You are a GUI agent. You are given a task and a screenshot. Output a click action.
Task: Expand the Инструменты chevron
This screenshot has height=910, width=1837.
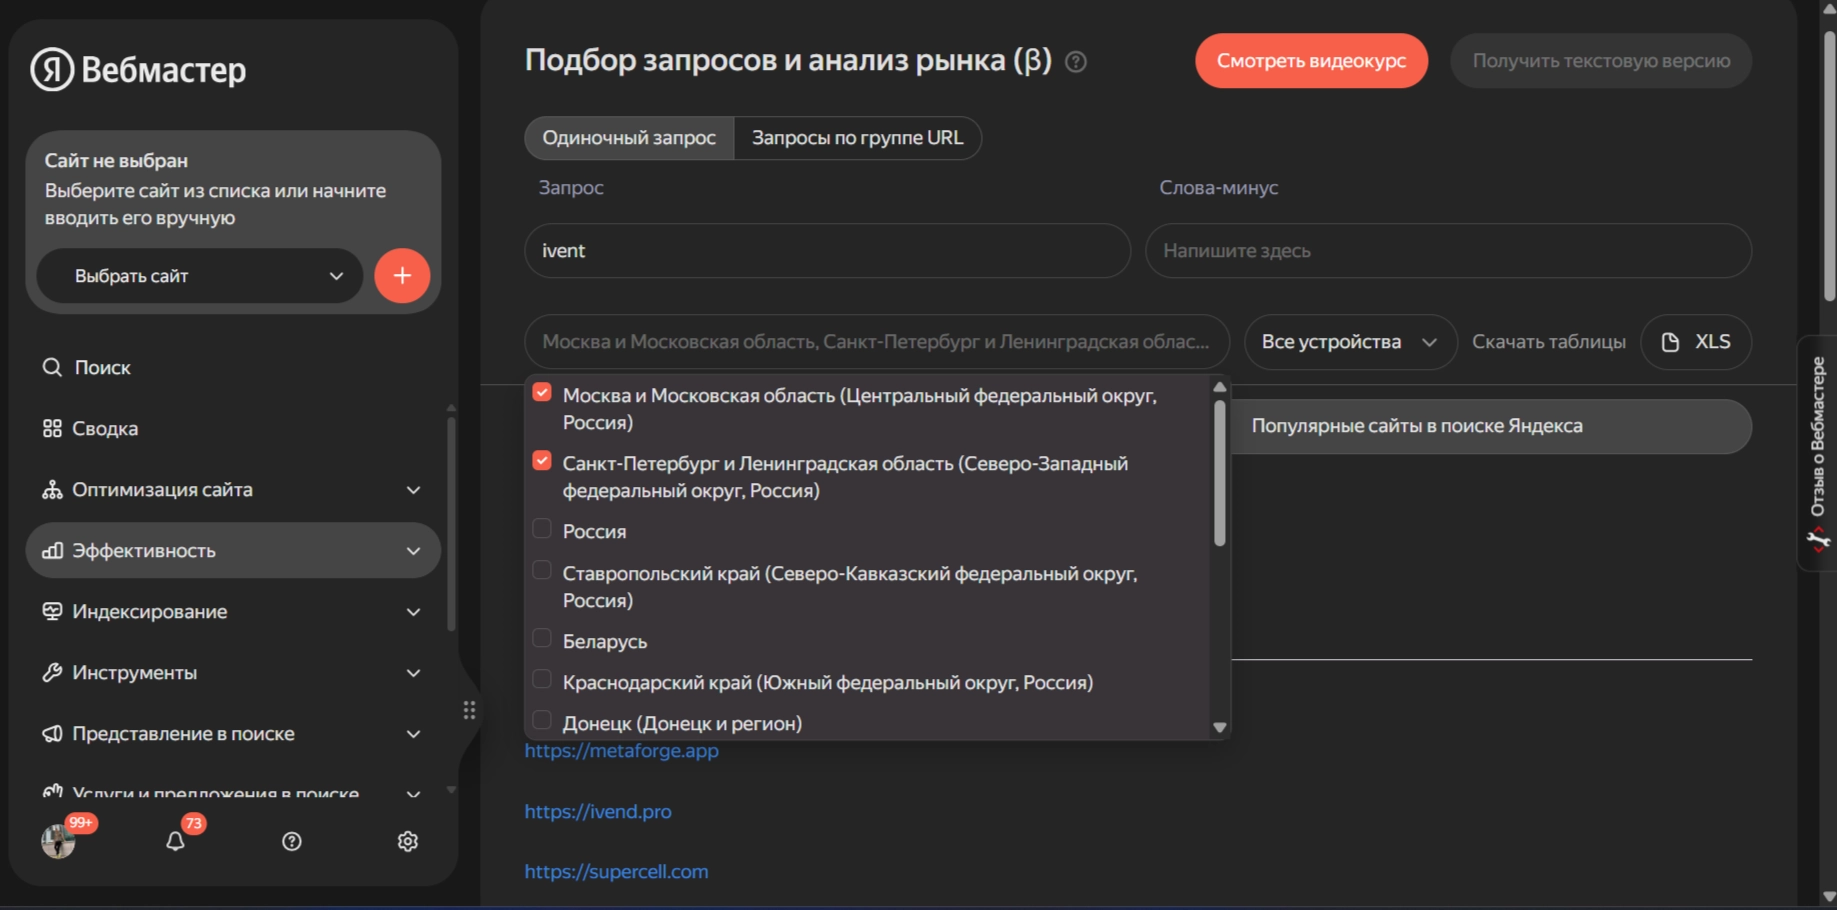pos(414,673)
